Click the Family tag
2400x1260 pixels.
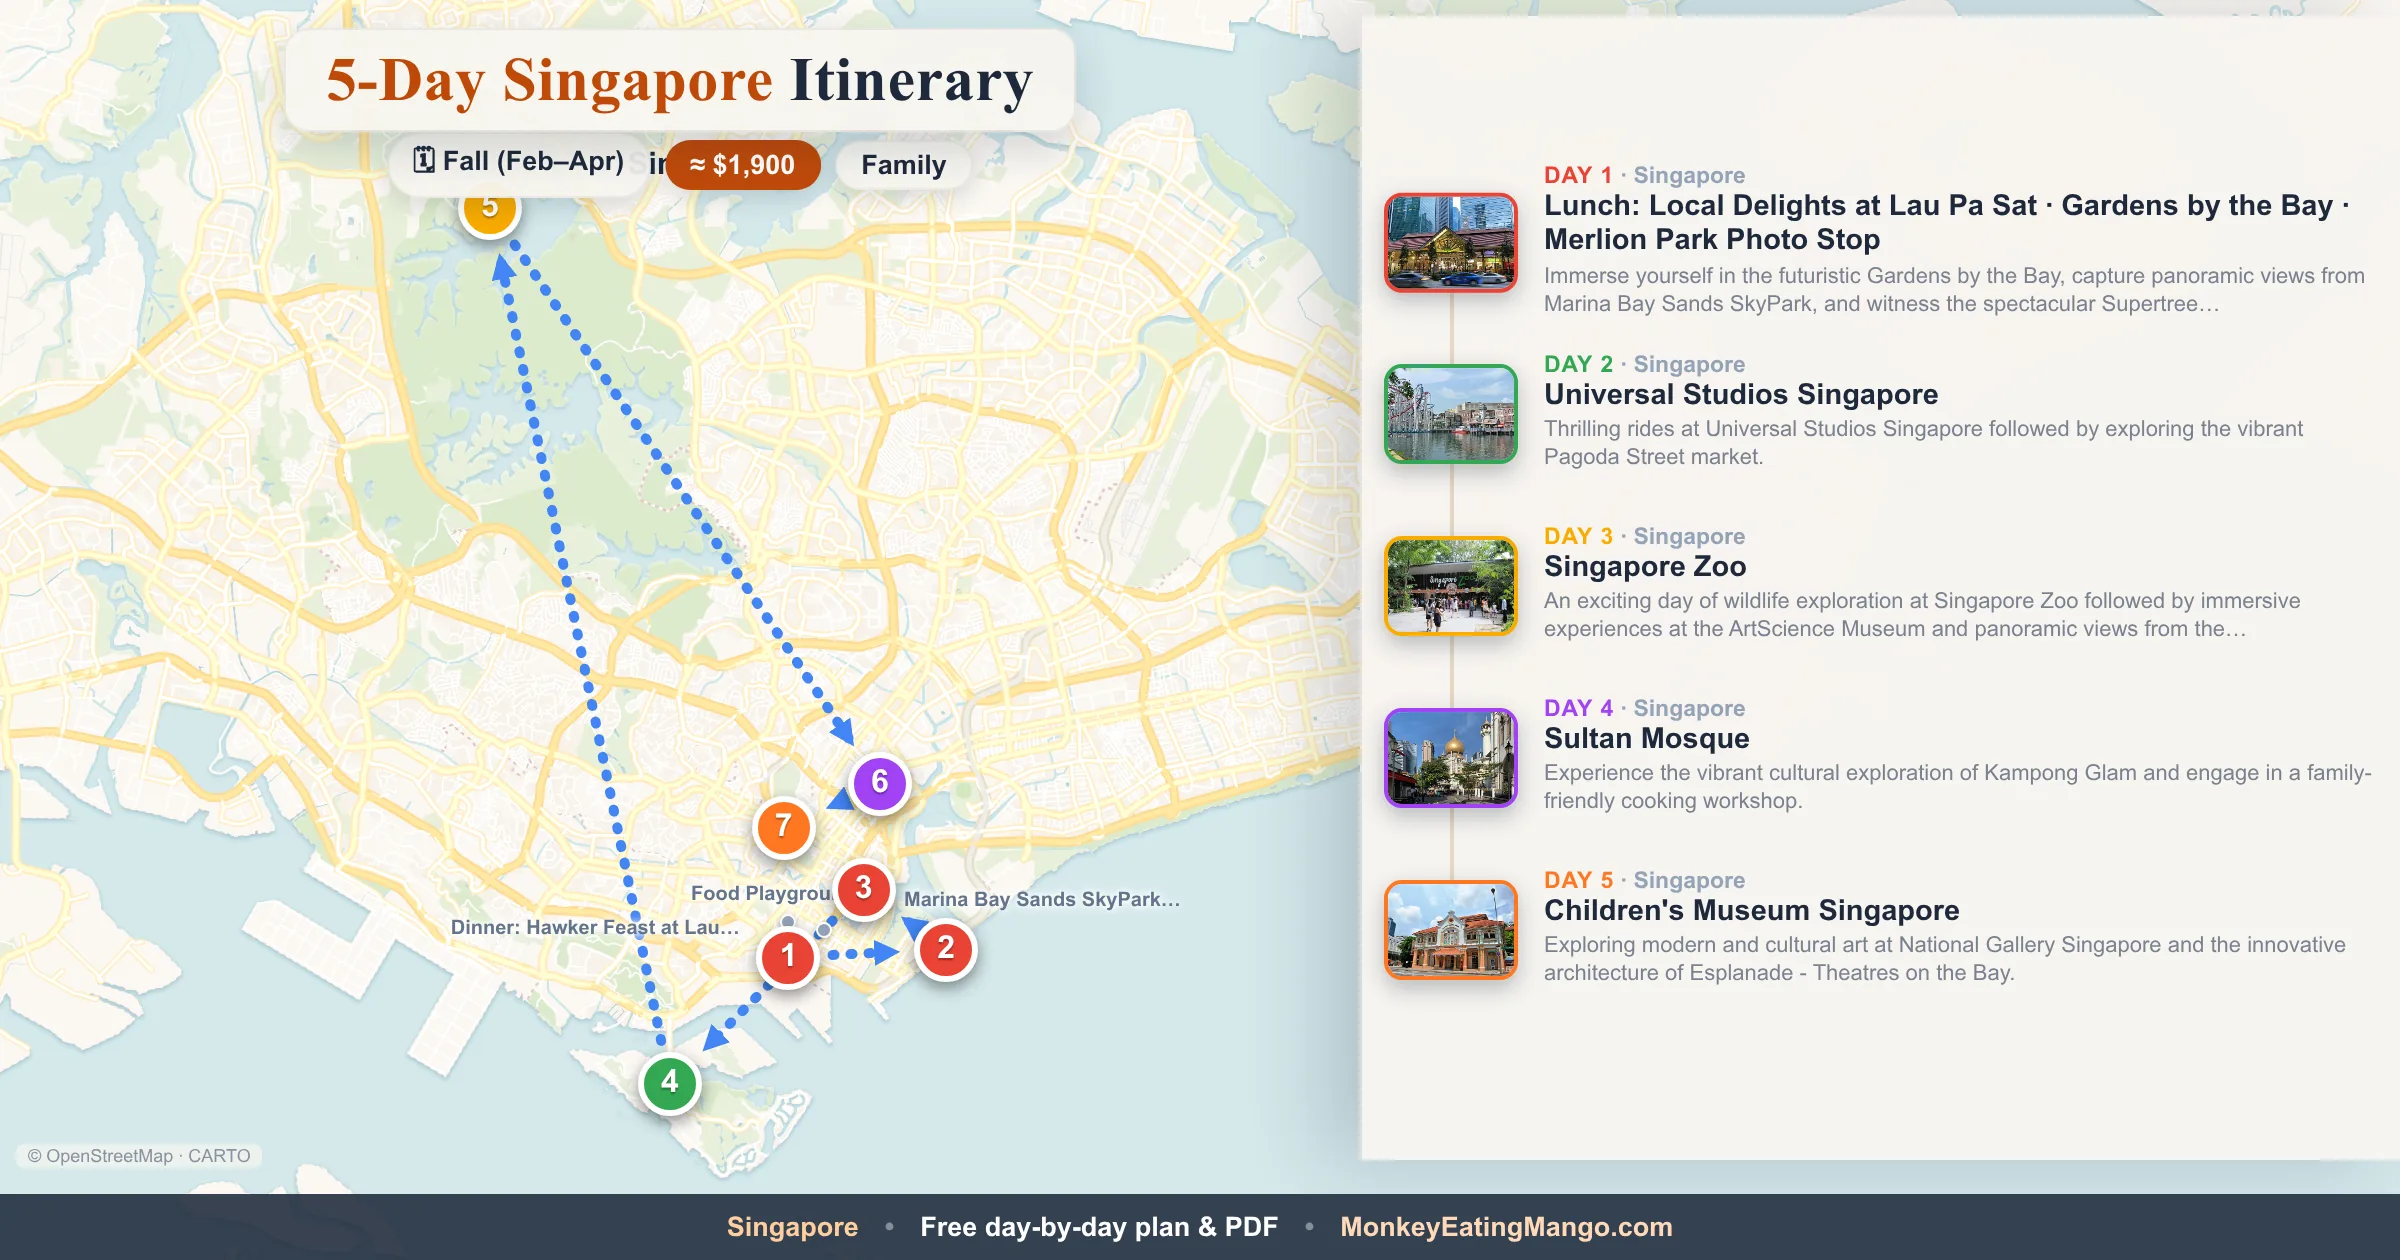point(903,165)
